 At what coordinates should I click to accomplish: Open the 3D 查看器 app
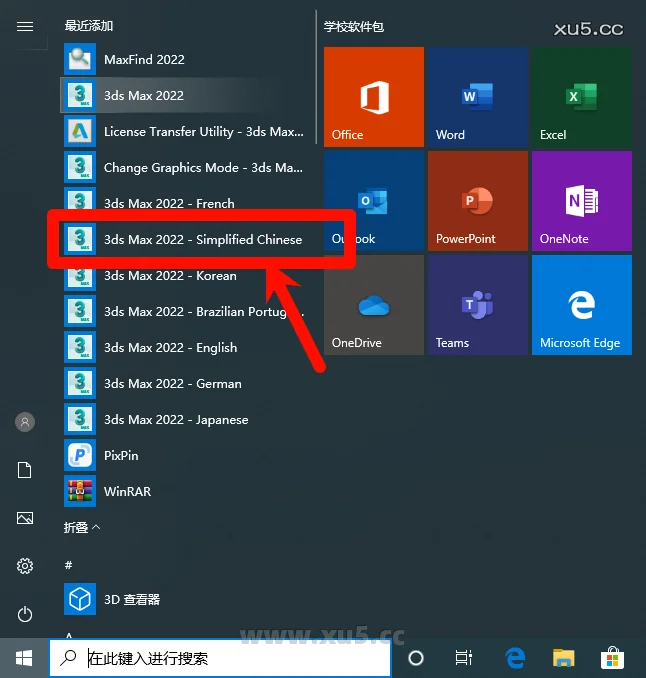point(132,600)
